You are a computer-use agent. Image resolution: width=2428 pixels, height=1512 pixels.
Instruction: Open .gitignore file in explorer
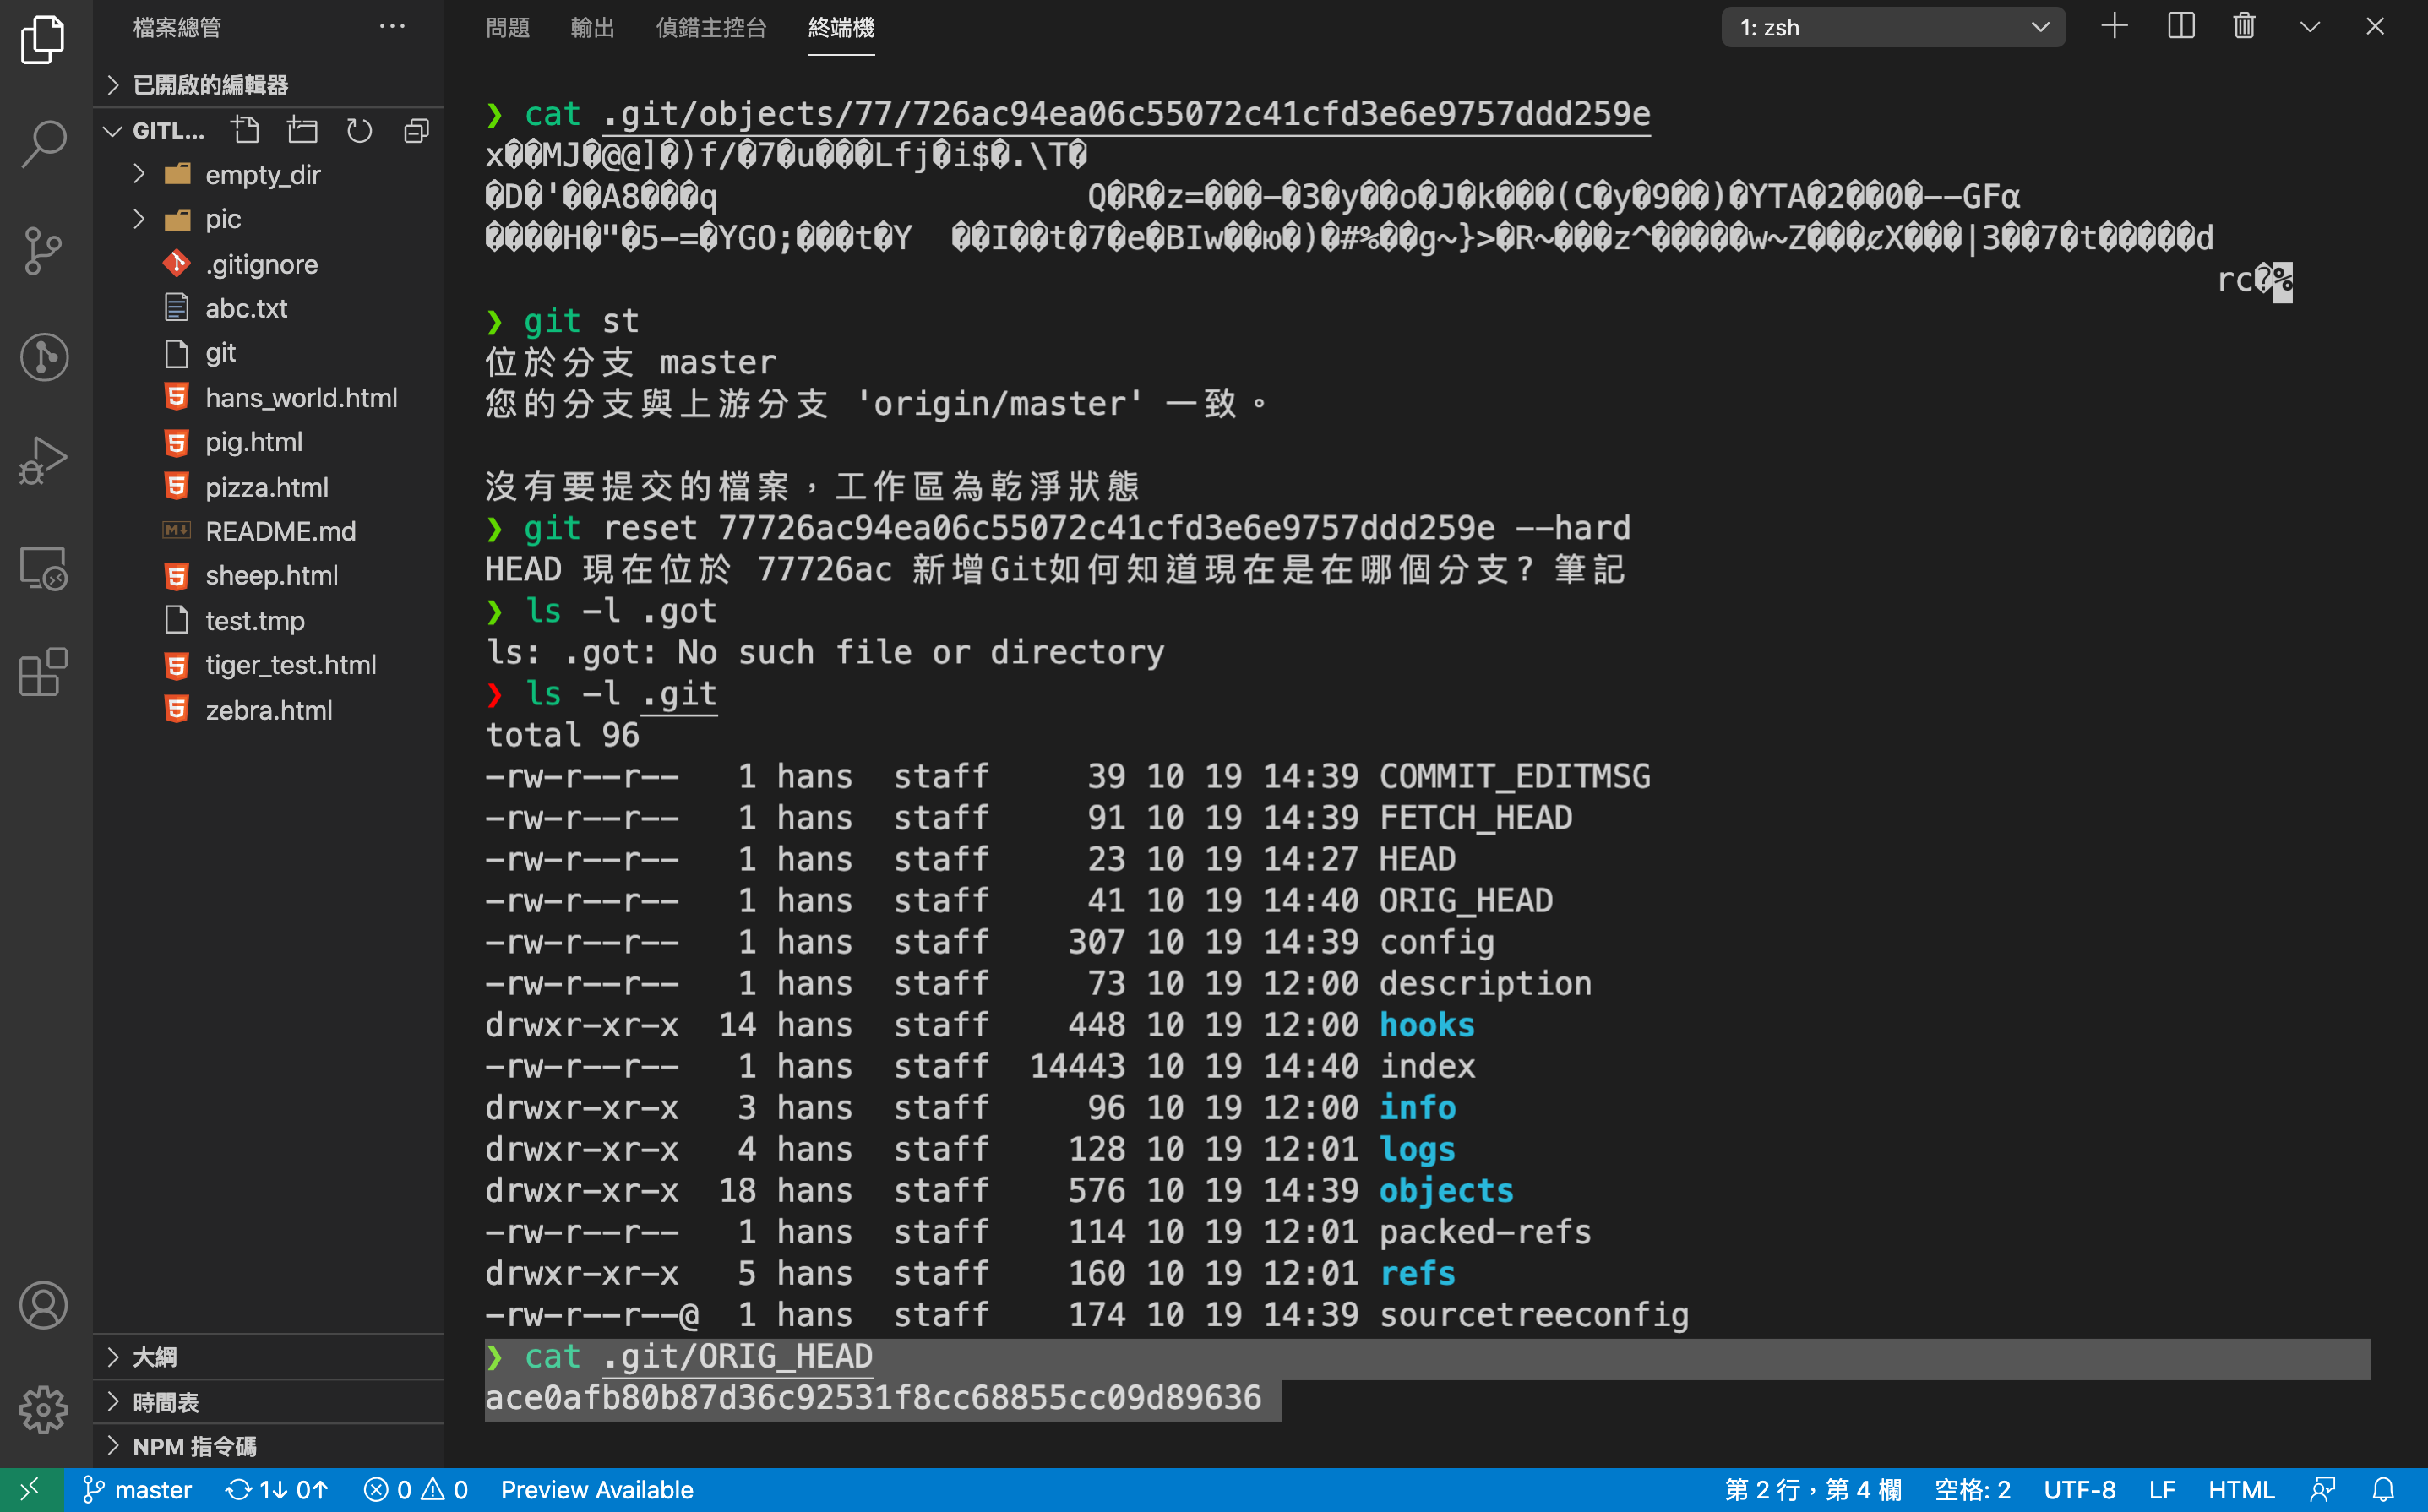point(269,264)
